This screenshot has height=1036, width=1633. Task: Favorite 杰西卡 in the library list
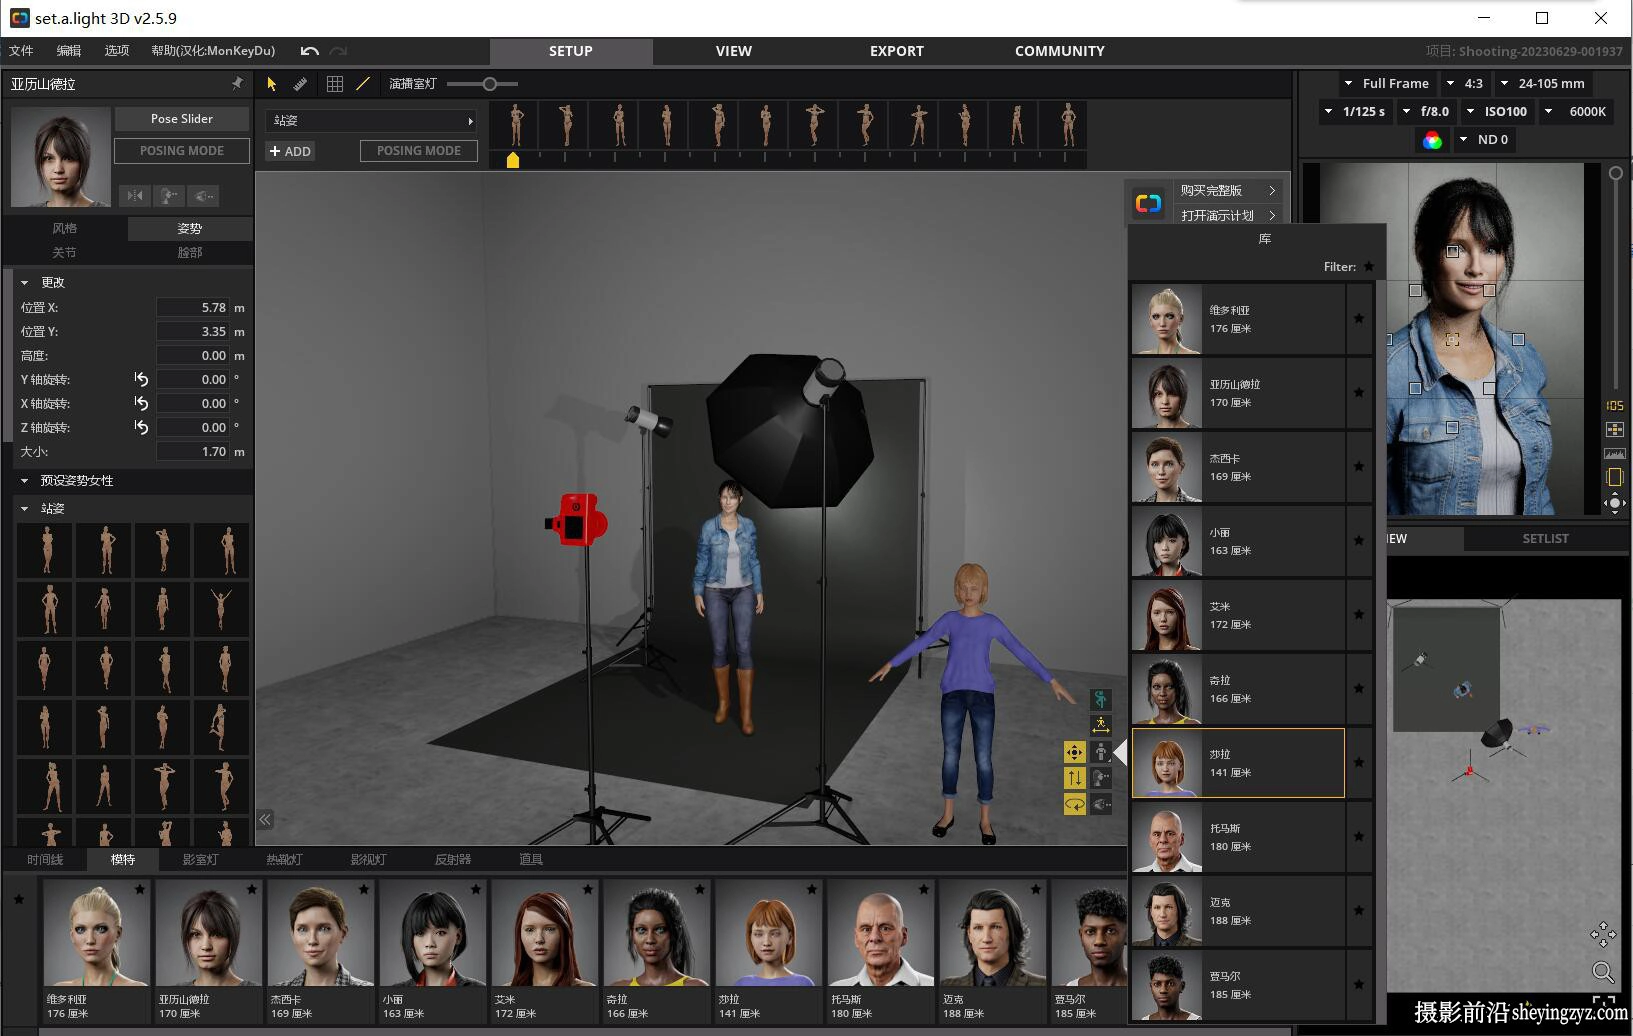tap(1359, 467)
